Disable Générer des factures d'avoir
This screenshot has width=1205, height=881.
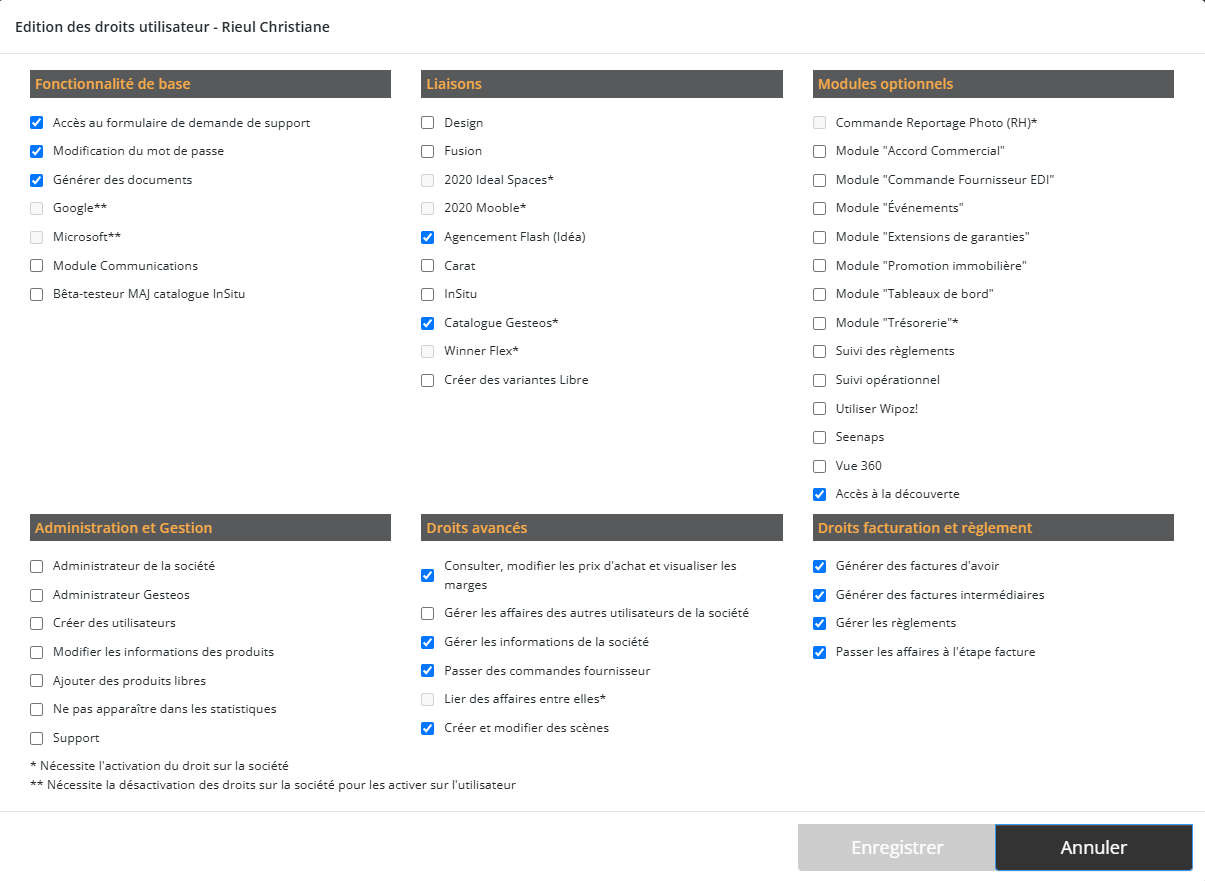pos(820,567)
